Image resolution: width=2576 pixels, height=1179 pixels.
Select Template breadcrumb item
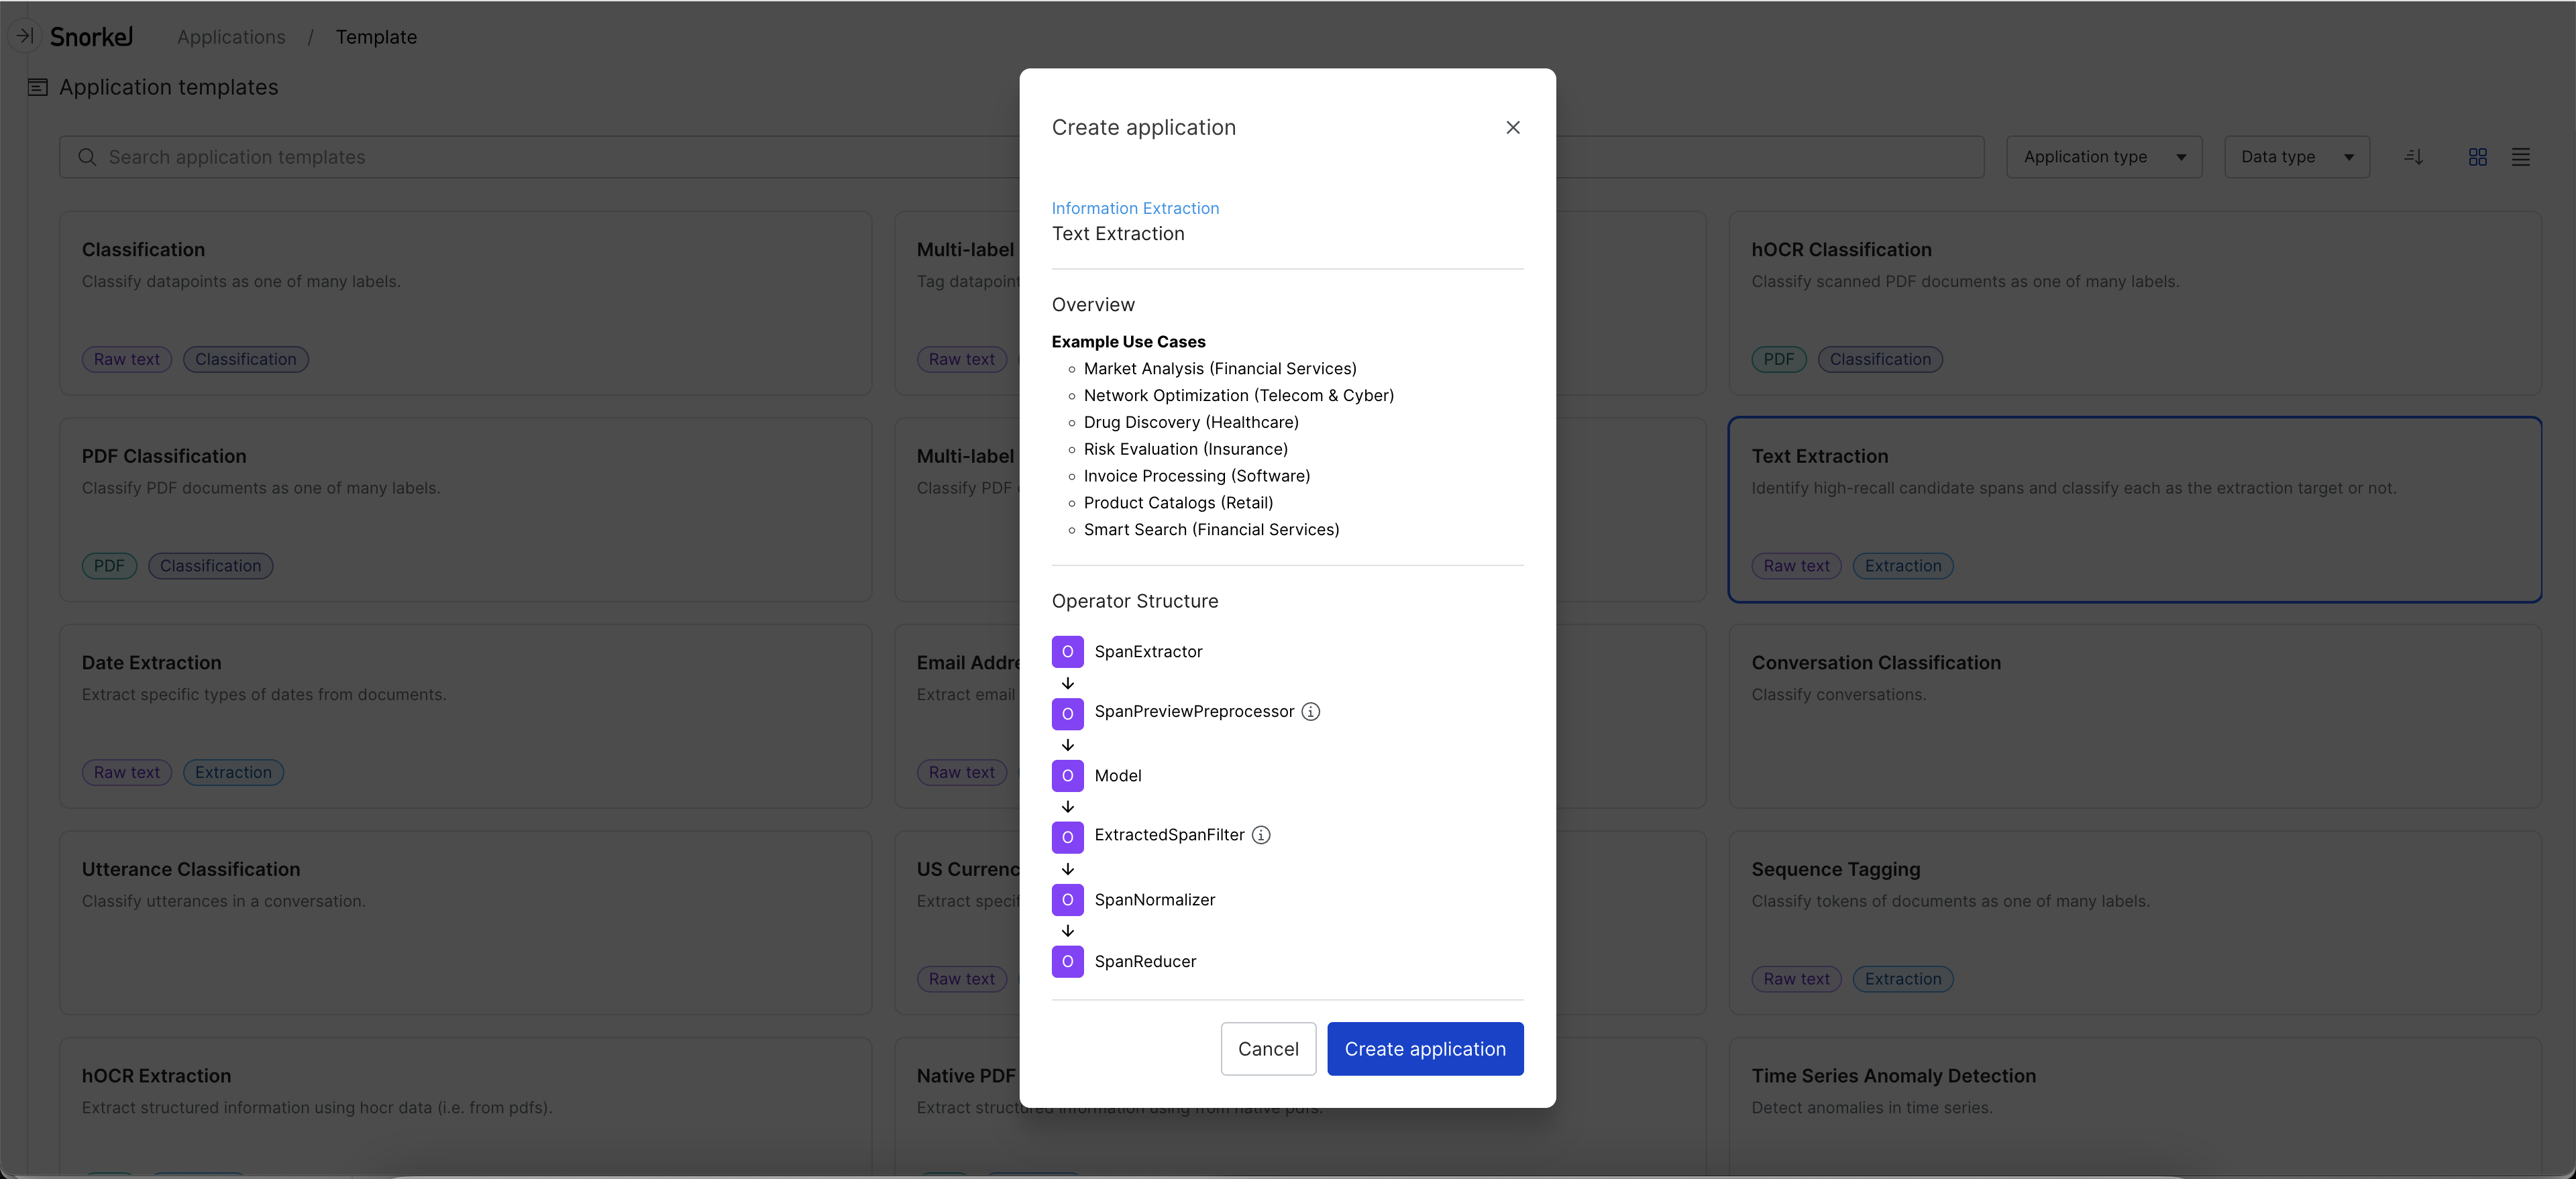tap(376, 37)
